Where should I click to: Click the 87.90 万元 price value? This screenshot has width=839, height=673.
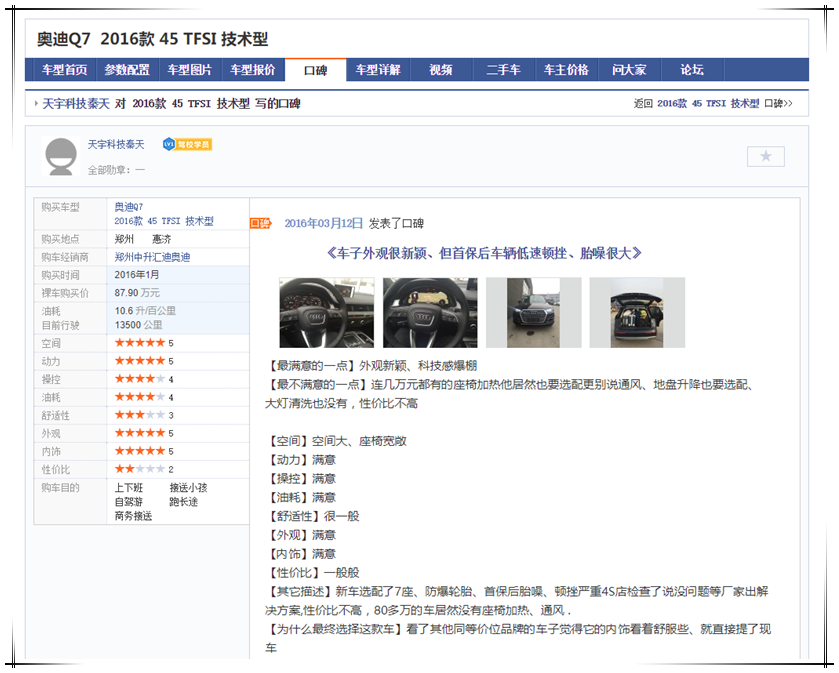click(137, 293)
